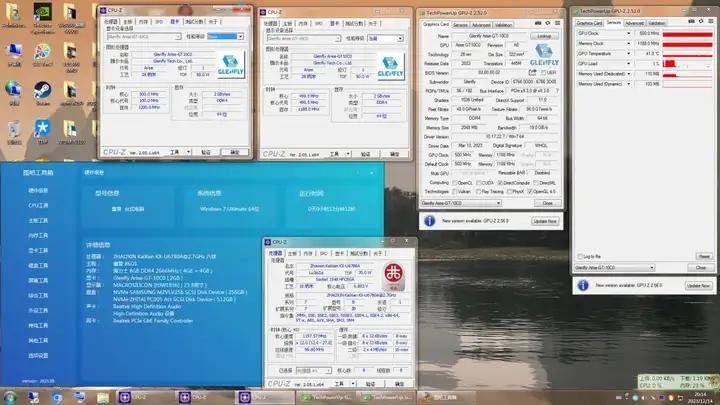Click the GPU Load sensor graph
This screenshot has width=720, height=405.
pyautogui.click(x=687, y=64)
